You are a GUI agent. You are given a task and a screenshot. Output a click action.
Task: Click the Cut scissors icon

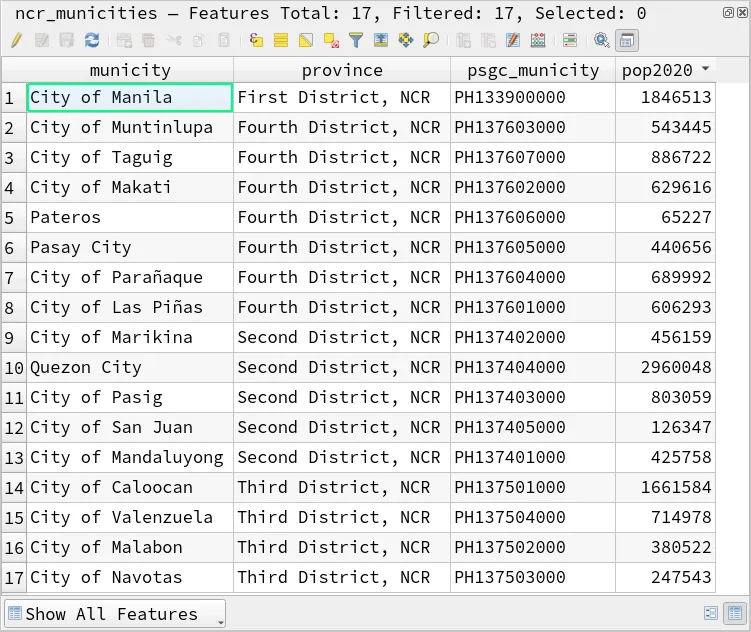coord(174,40)
